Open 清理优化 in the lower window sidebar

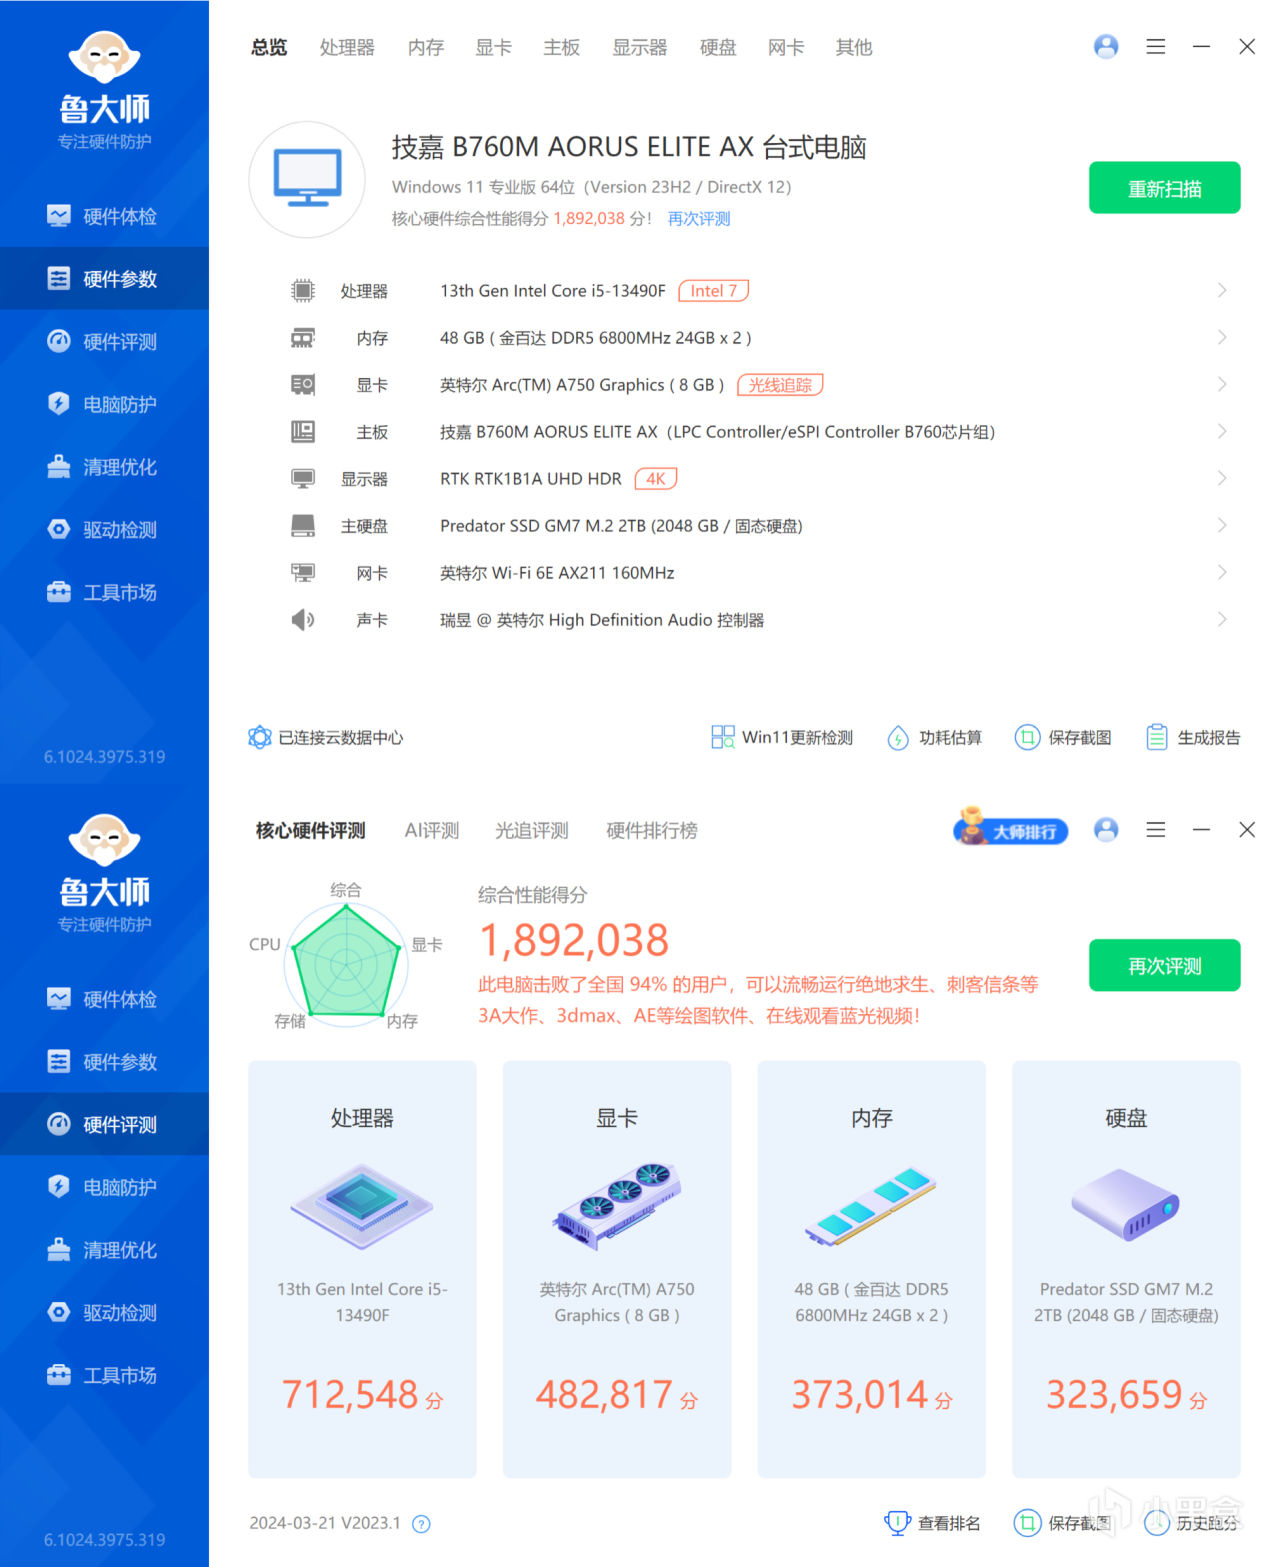104,1250
